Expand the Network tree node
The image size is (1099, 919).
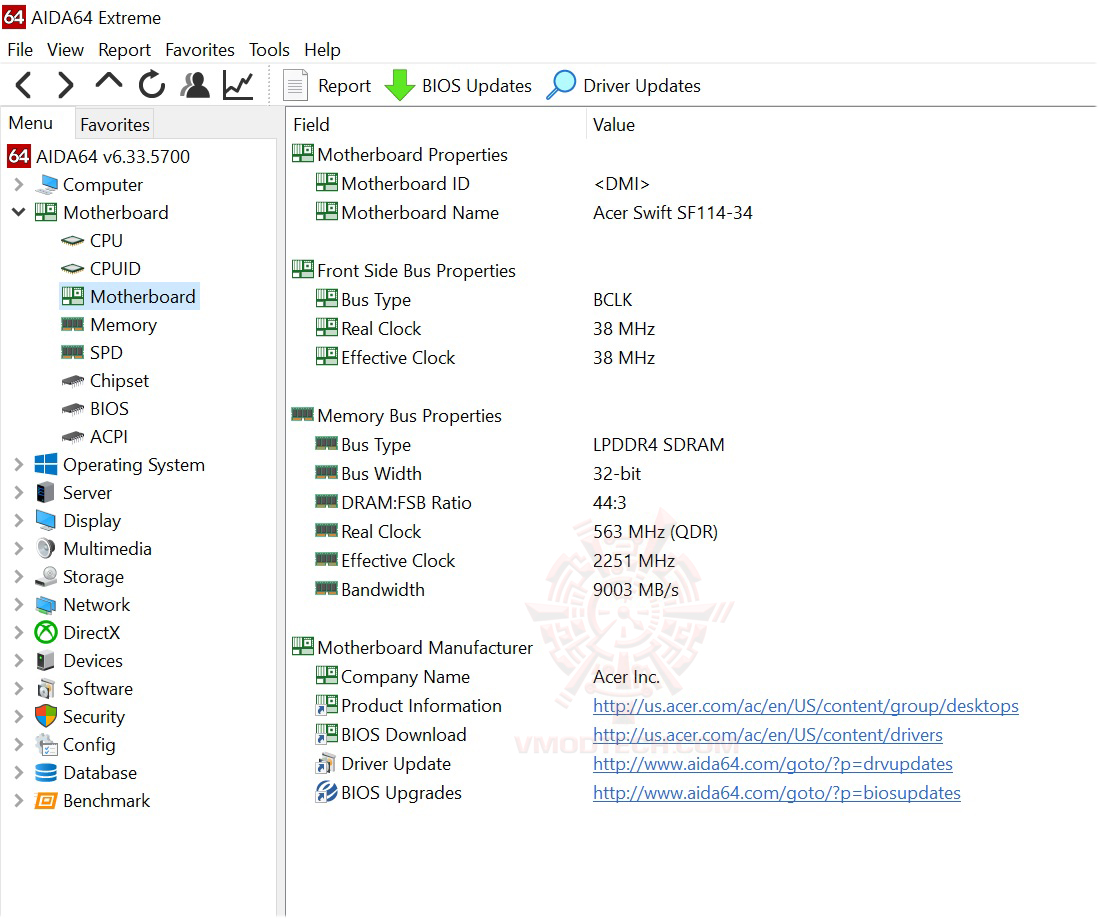click(x=19, y=604)
